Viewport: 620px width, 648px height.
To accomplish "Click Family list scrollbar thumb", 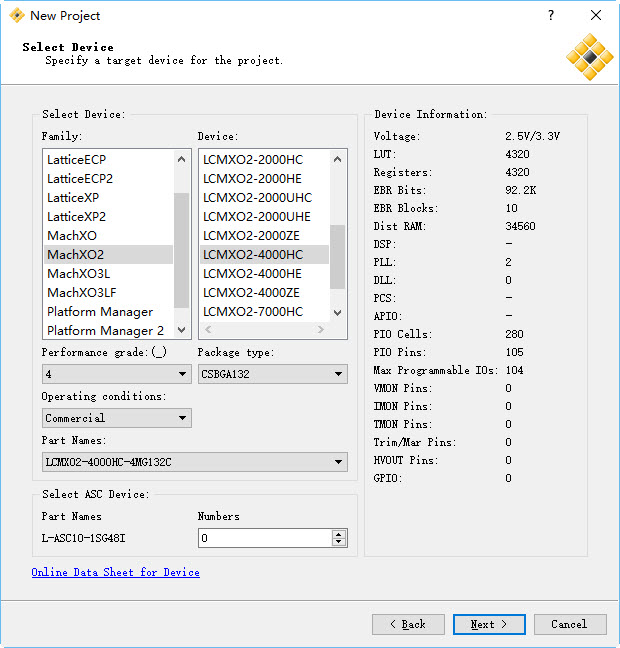I will point(181,250).
